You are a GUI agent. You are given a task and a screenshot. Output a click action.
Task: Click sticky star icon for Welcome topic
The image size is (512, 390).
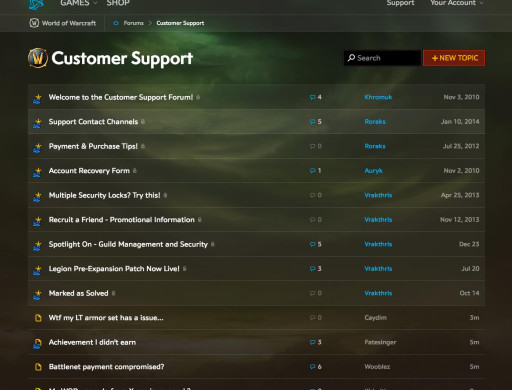click(x=38, y=98)
